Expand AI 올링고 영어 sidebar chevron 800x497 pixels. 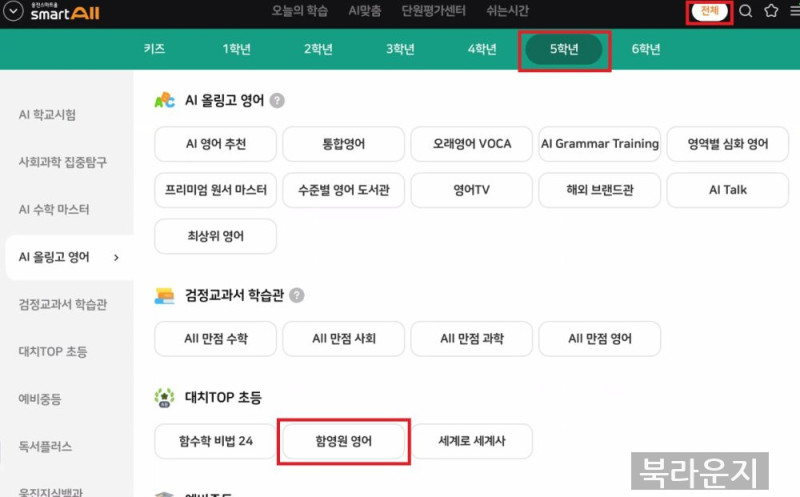(116, 258)
